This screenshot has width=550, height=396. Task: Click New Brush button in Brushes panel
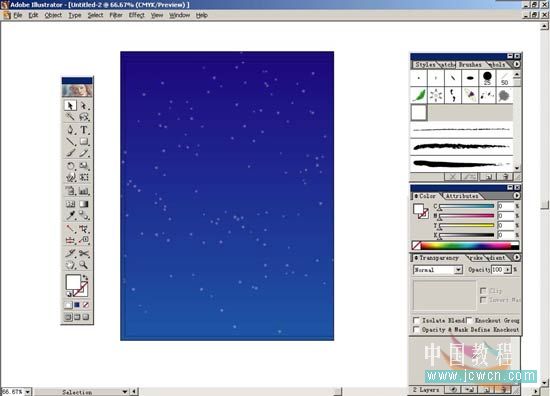coord(488,177)
